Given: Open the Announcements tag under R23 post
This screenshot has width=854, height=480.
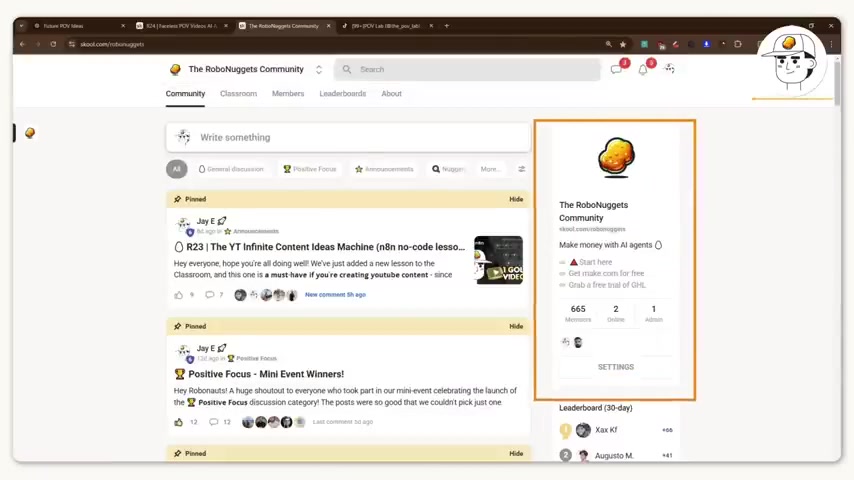Looking at the screenshot, I should (x=252, y=232).
